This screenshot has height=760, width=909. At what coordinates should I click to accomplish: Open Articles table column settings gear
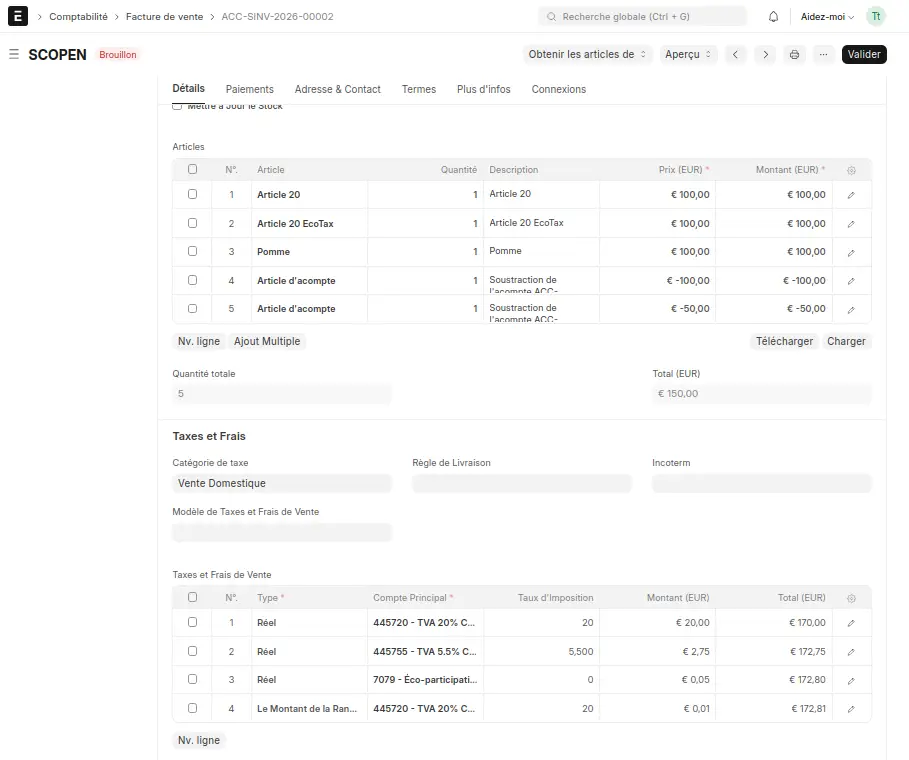point(851,170)
